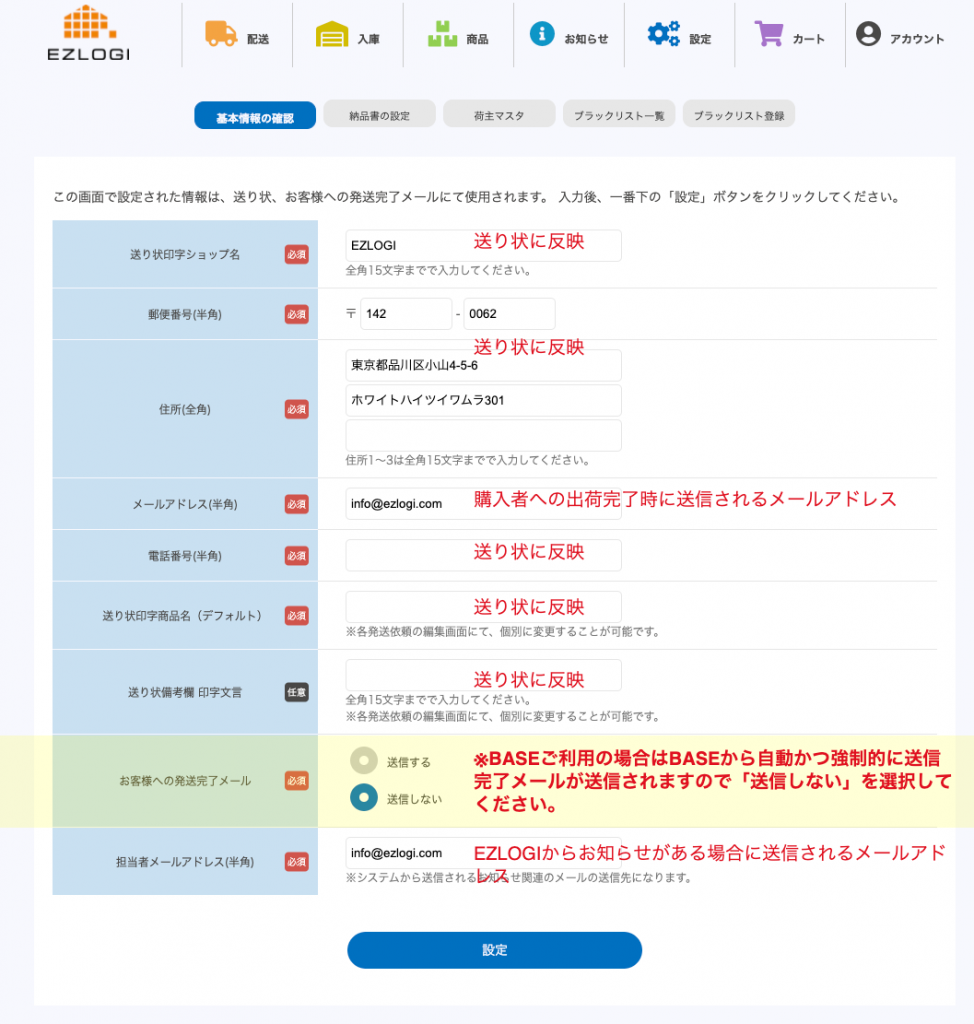Viewport: 974px width, 1024px height.
Task: Go to ブラックリスト一覧 tab
Action: (619, 116)
